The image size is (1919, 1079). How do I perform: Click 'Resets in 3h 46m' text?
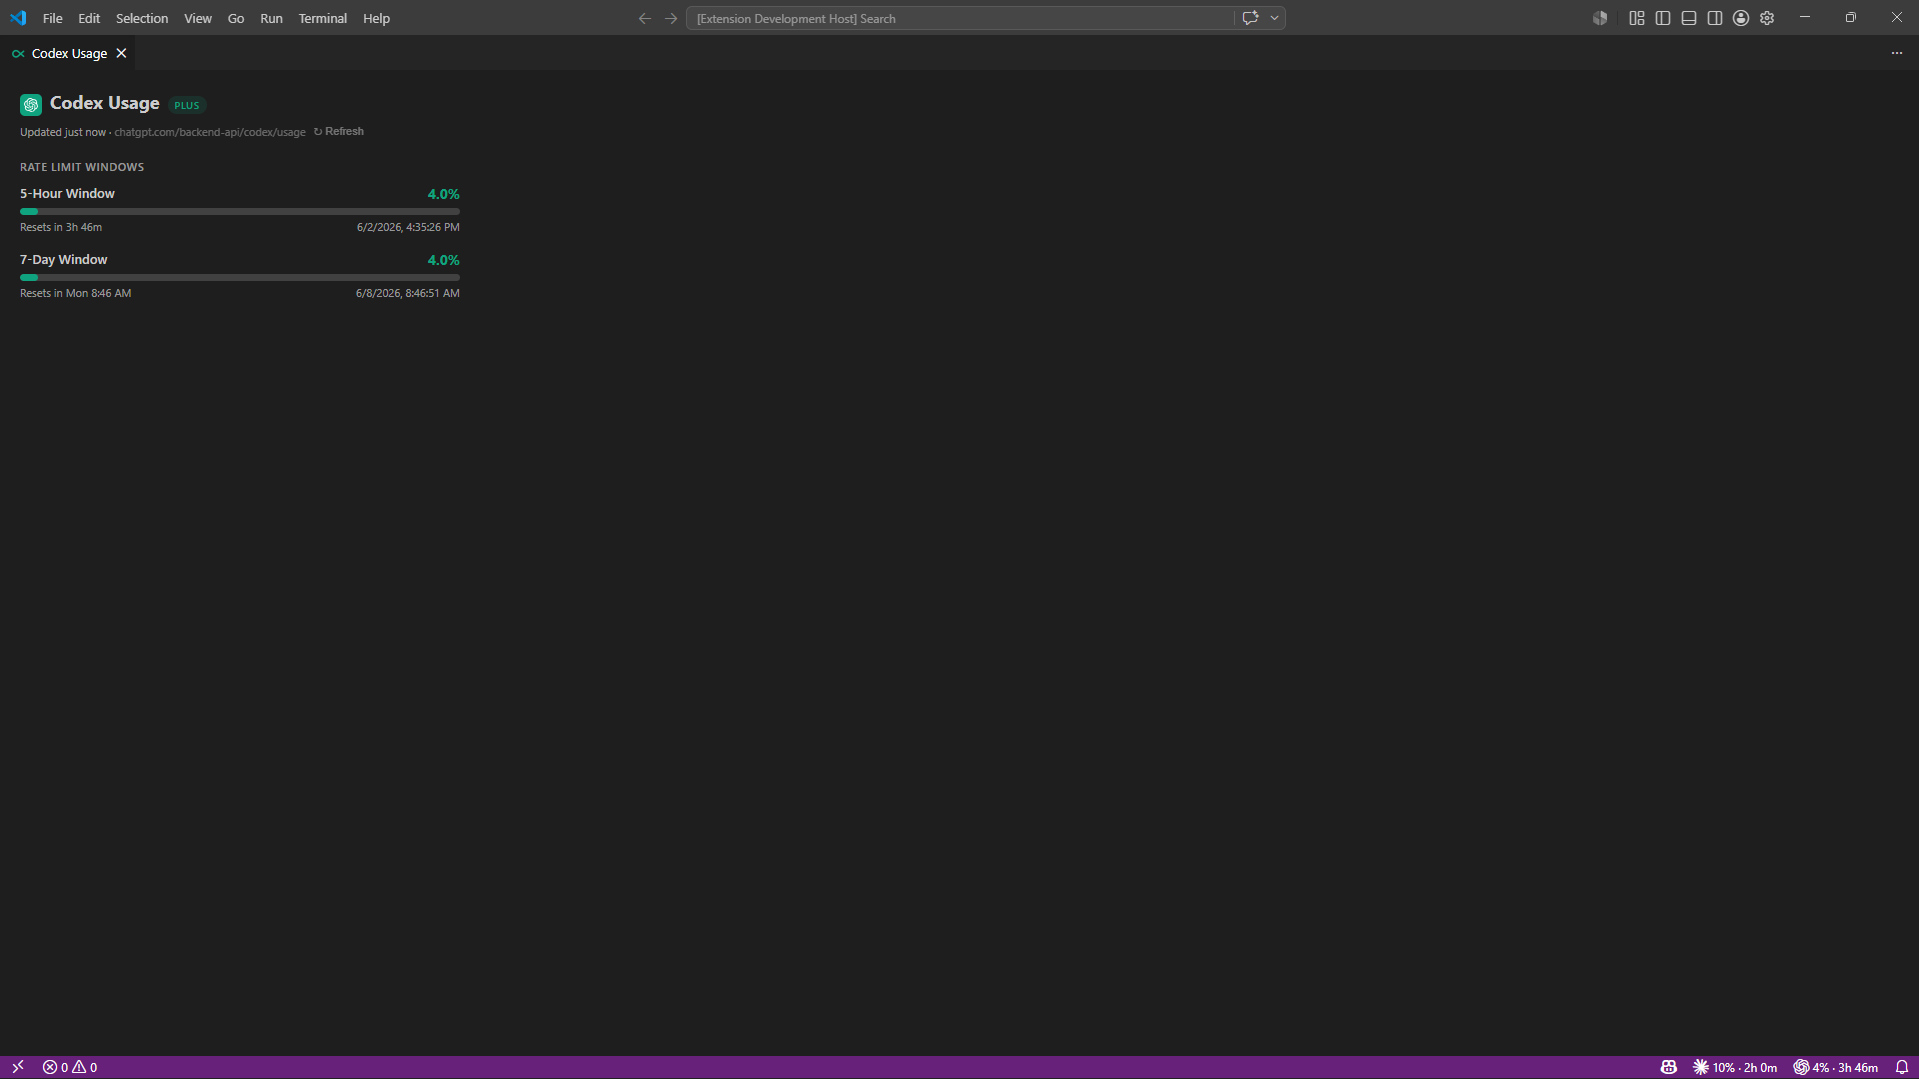click(61, 228)
